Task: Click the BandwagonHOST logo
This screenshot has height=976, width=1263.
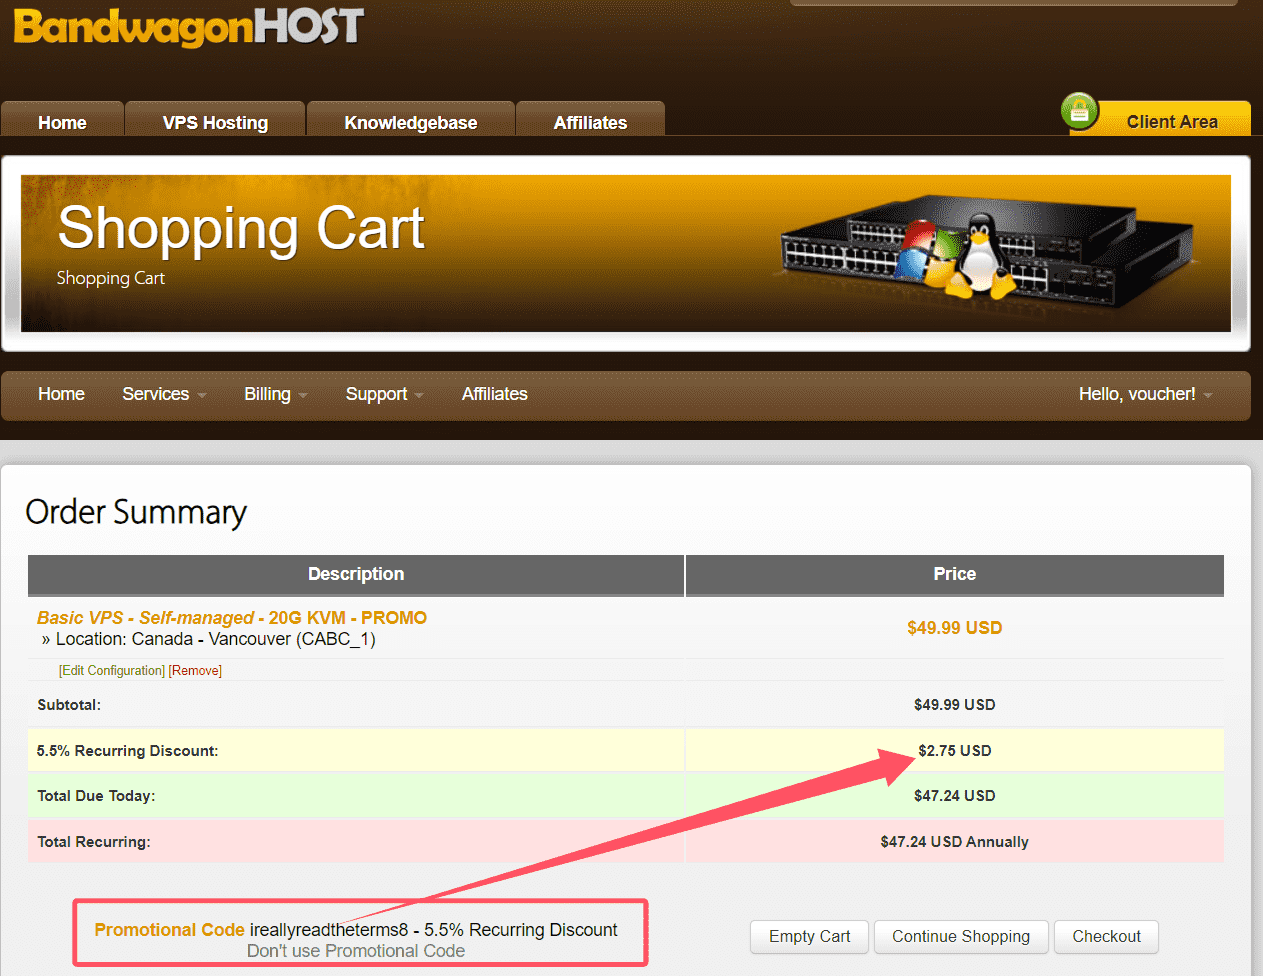Action: (x=188, y=26)
